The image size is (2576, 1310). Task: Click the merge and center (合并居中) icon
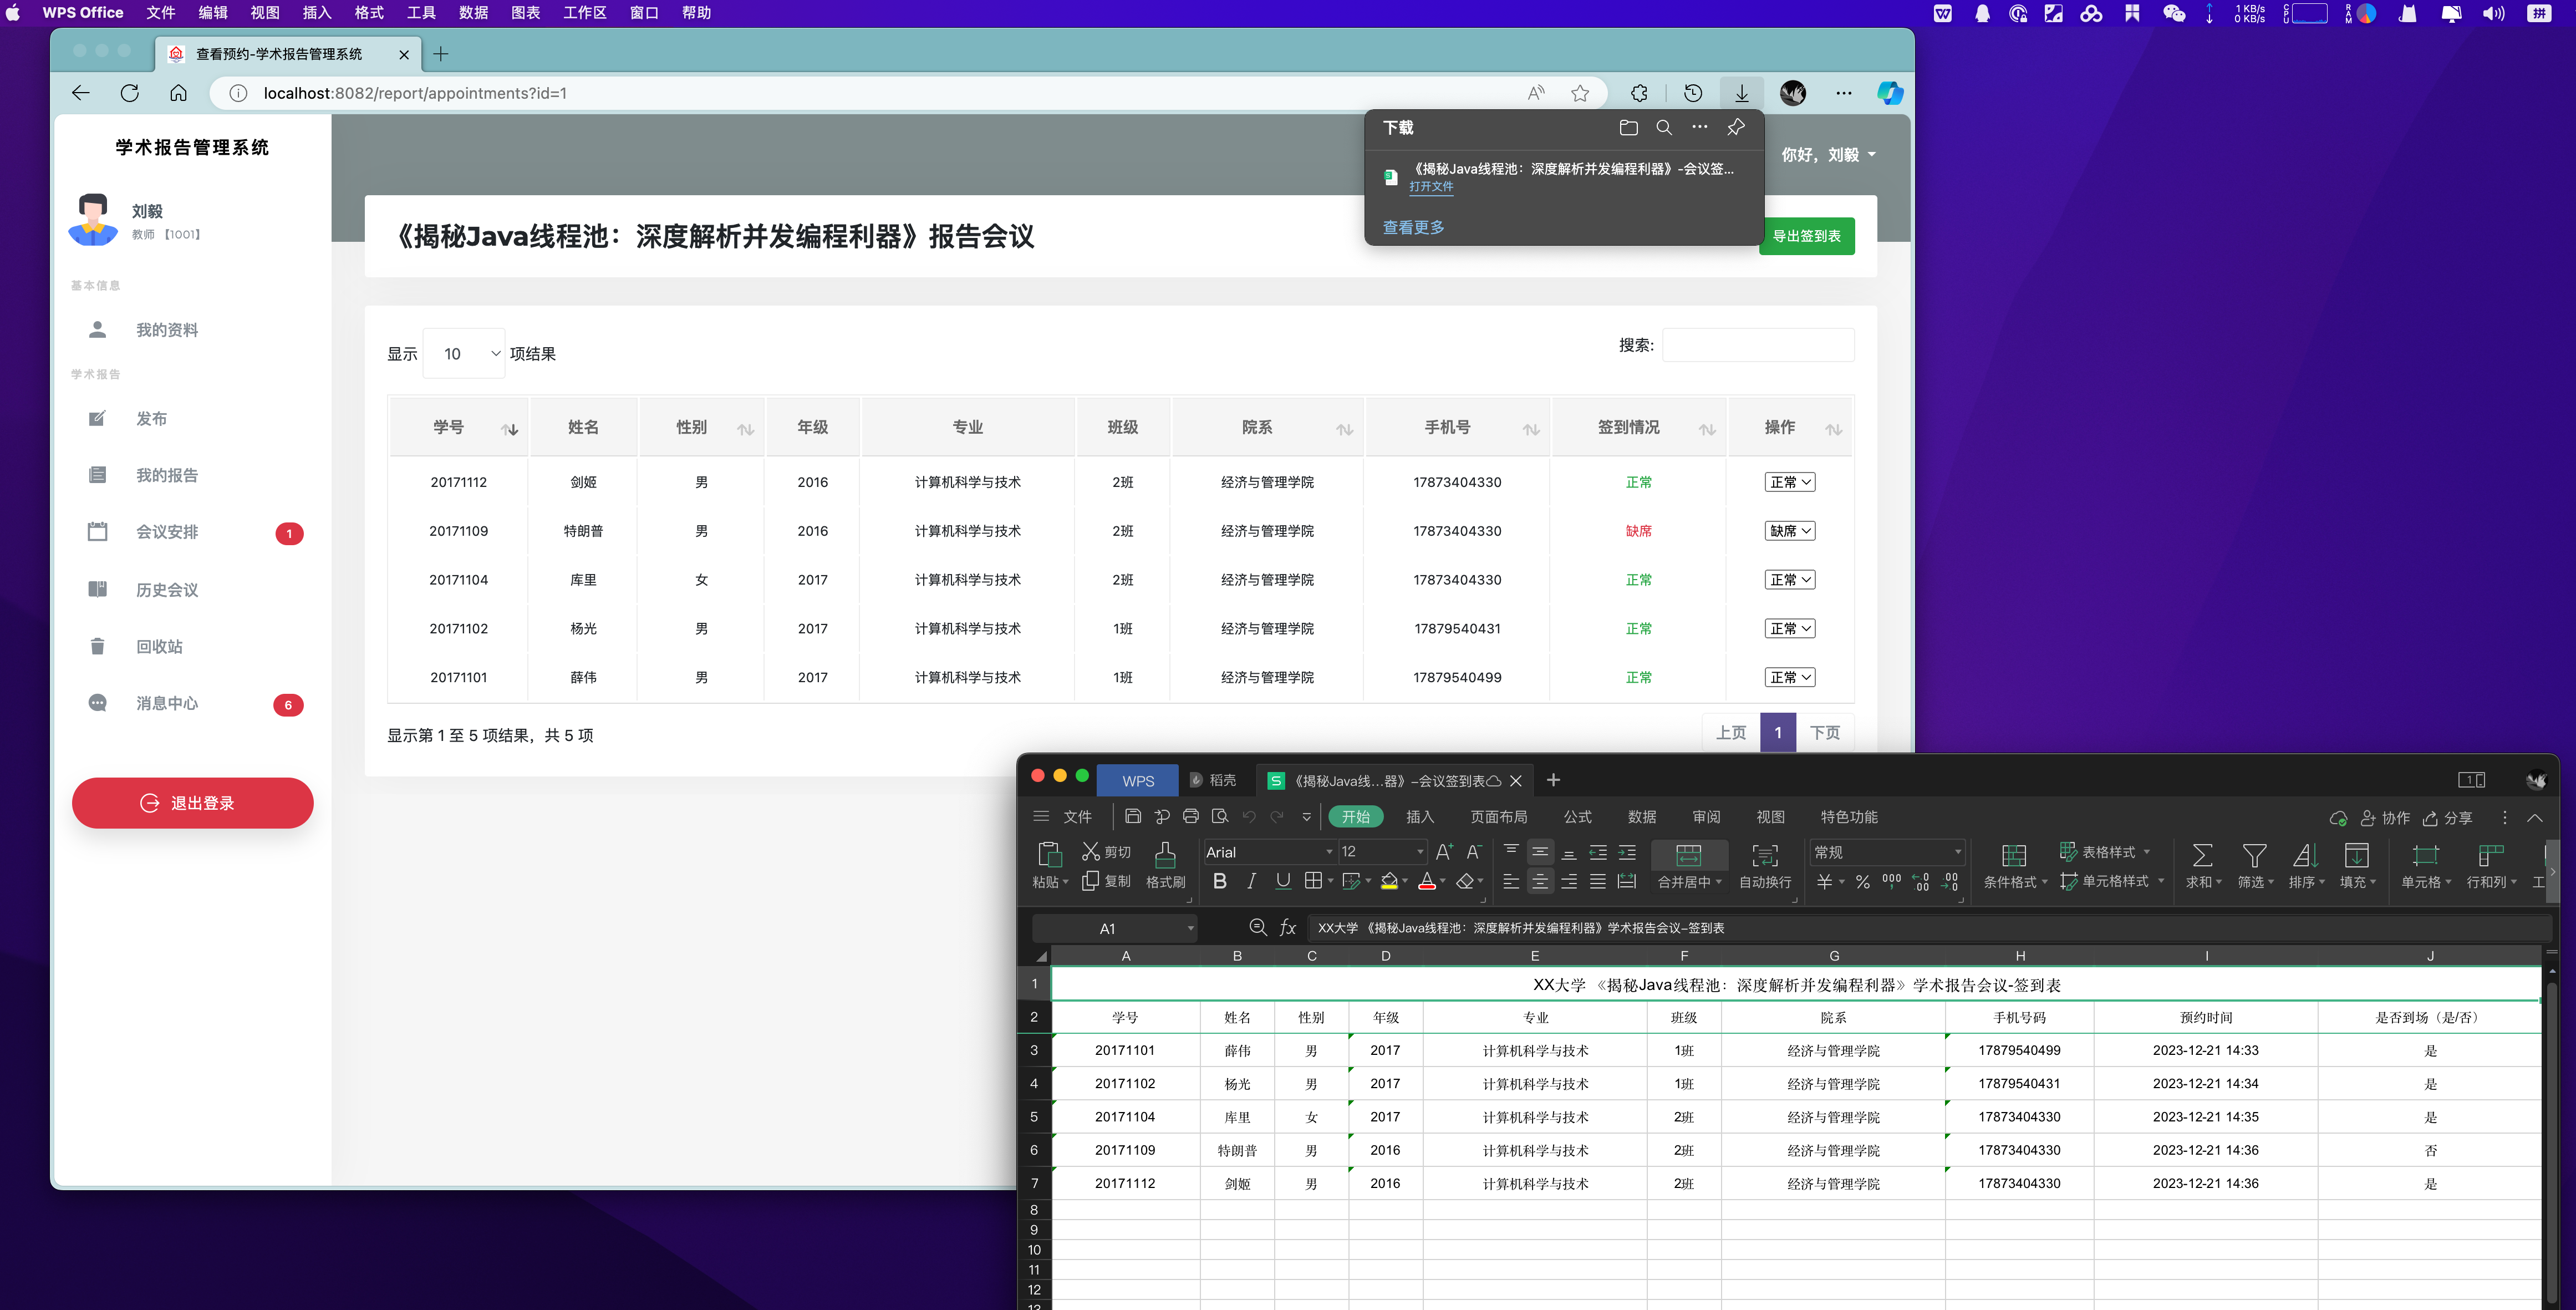(x=1688, y=855)
